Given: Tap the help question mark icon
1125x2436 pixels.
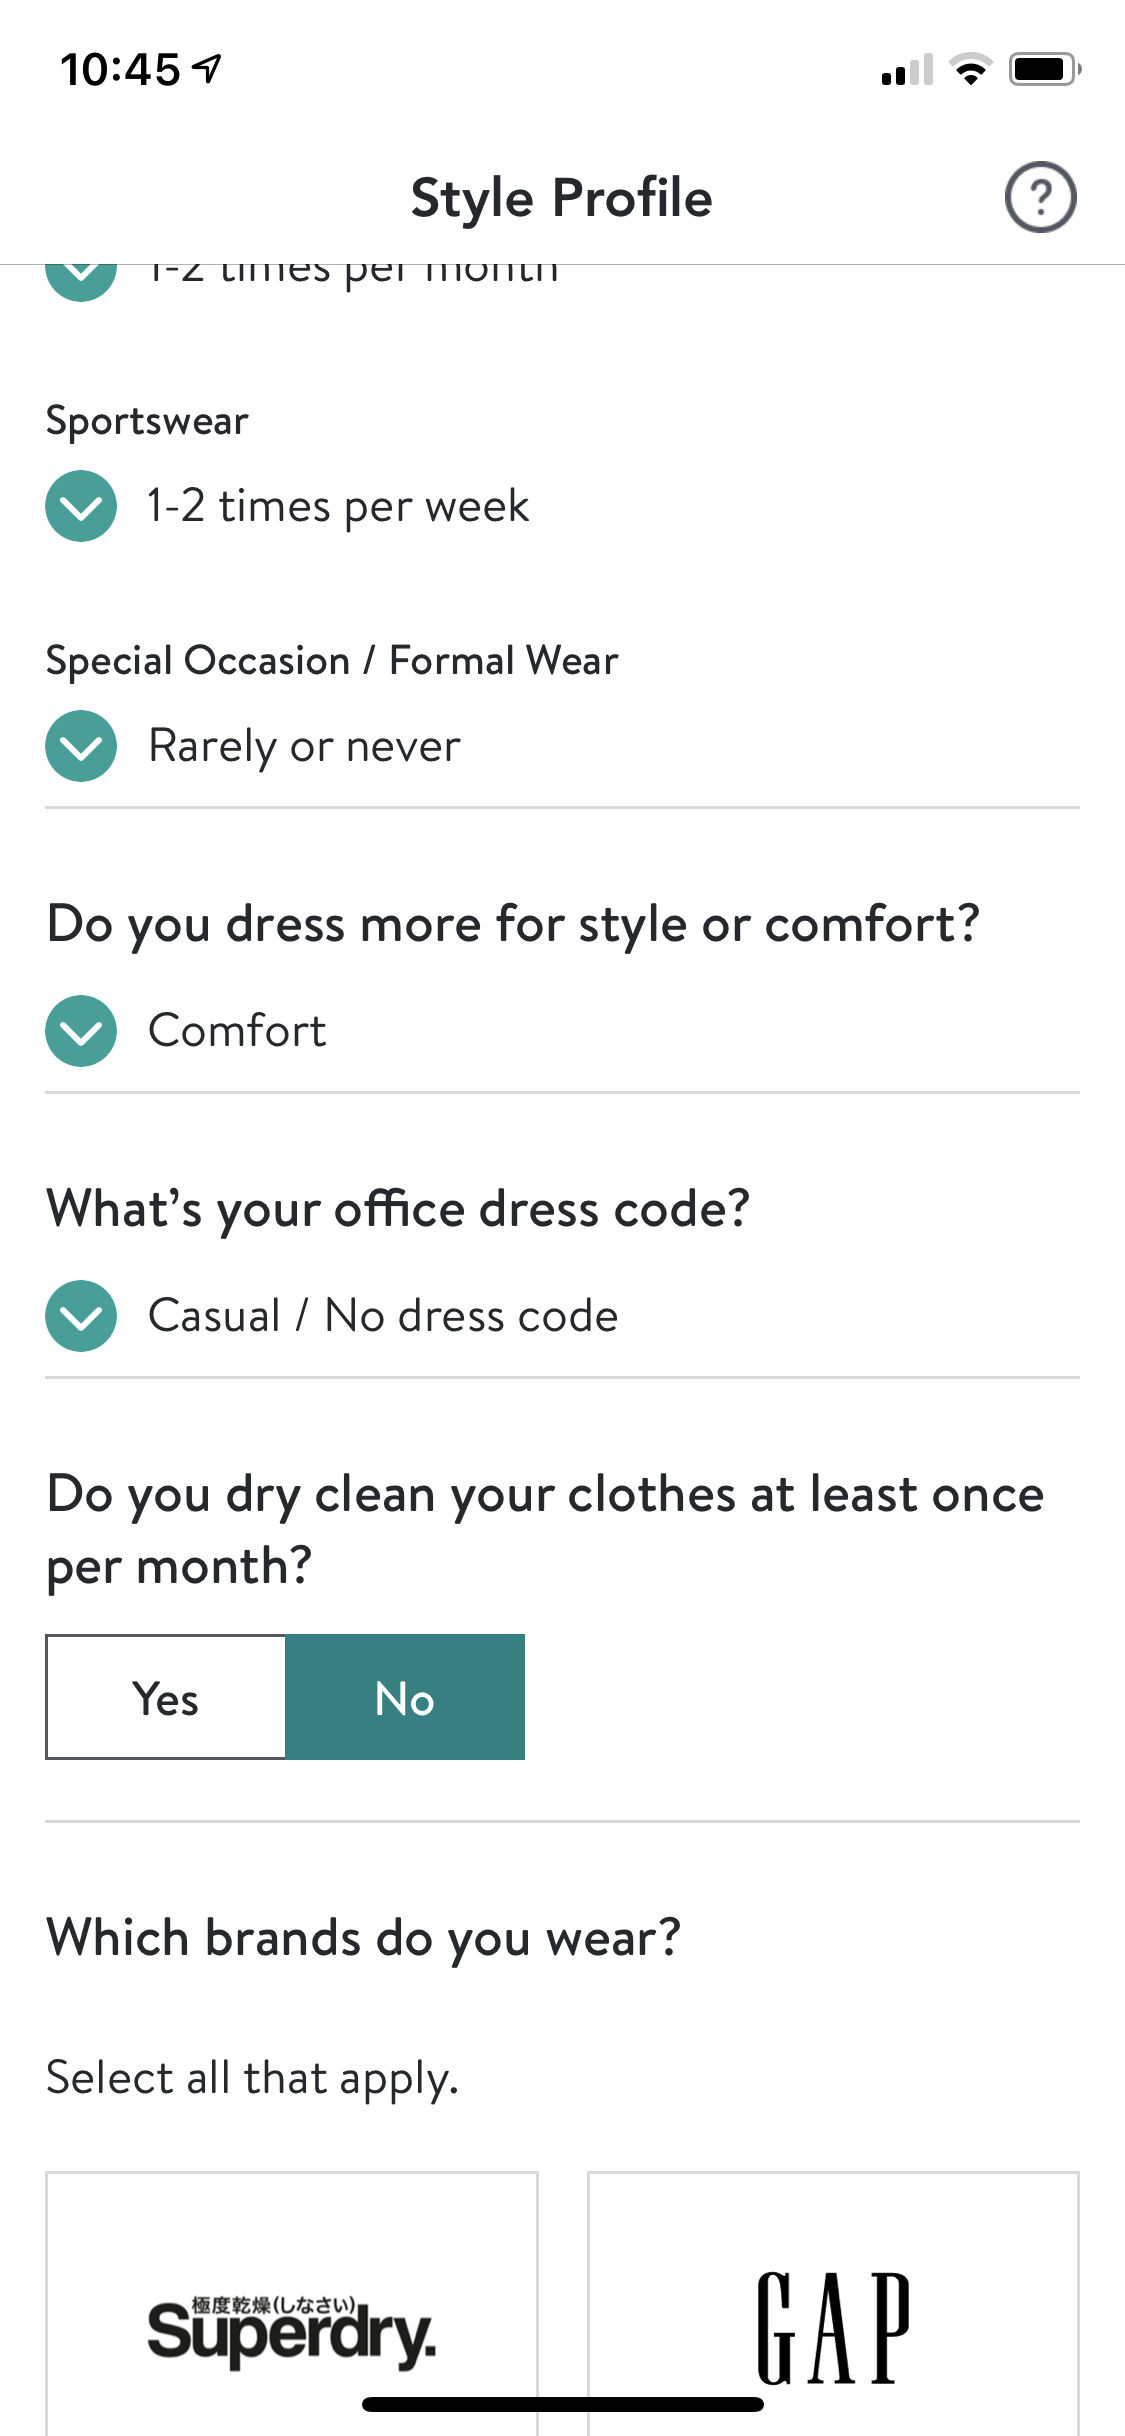Looking at the screenshot, I should 1040,197.
